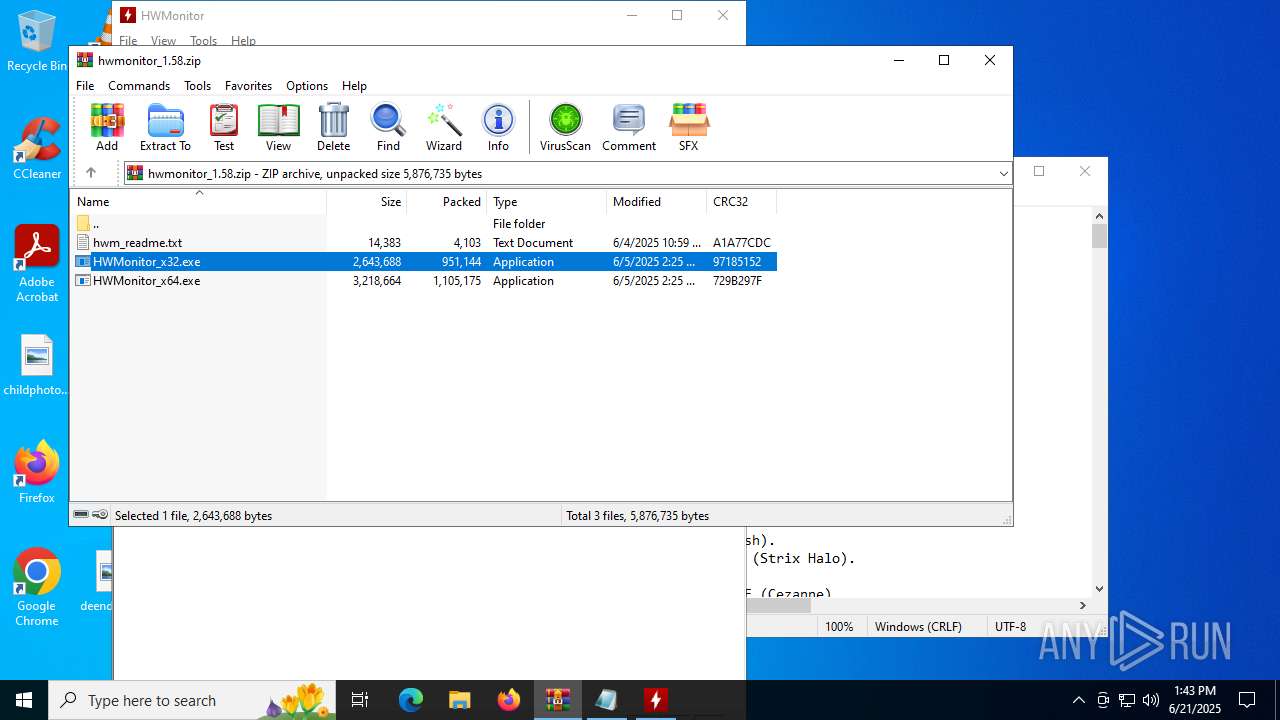Open File Explorer from the taskbar
The image size is (1280, 720).
pos(459,700)
